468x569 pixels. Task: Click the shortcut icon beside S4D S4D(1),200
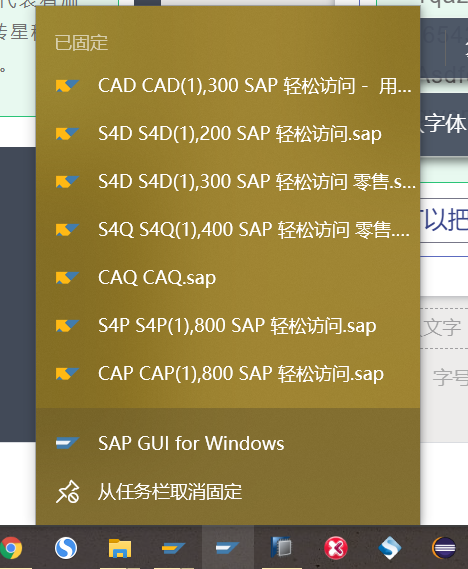tap(67, 134)
